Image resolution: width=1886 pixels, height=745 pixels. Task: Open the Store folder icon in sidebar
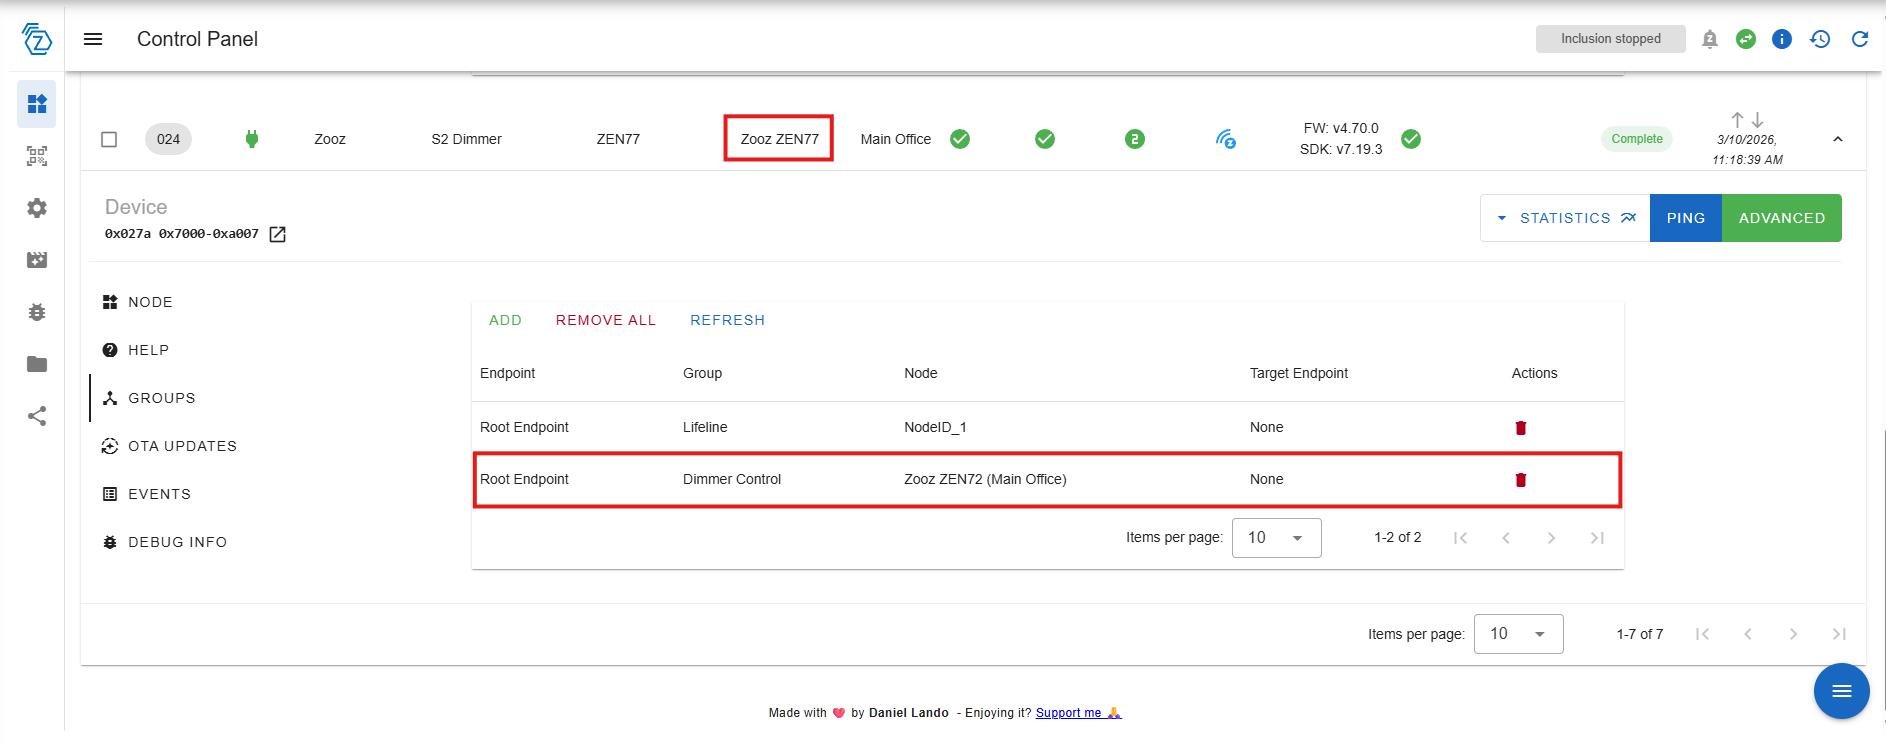pos(37,364)
